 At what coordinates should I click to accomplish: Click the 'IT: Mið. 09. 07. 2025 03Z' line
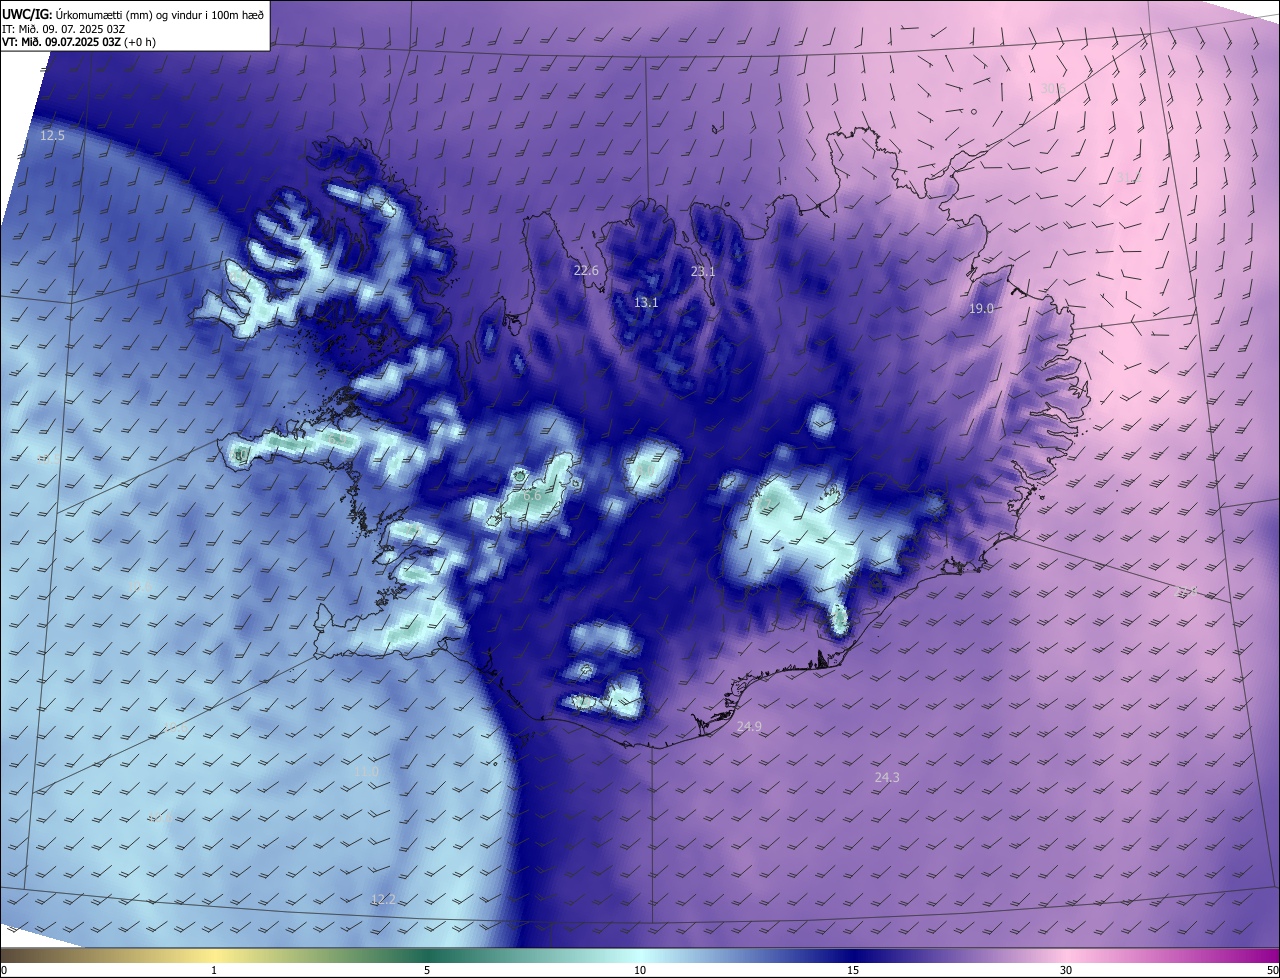point(63,29)
